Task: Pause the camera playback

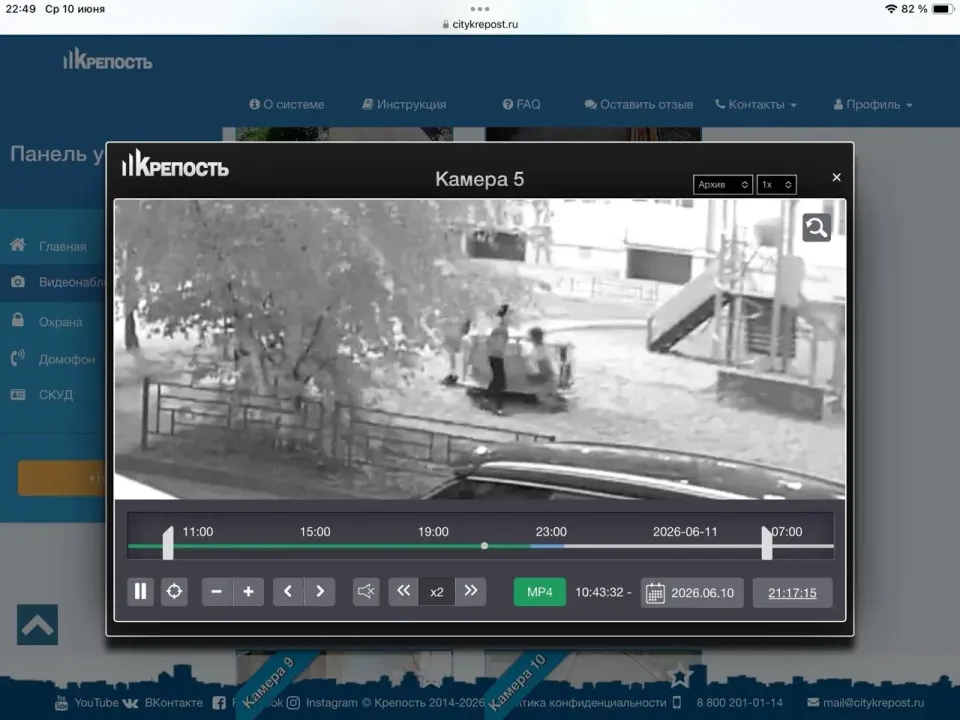Action: 140,591
